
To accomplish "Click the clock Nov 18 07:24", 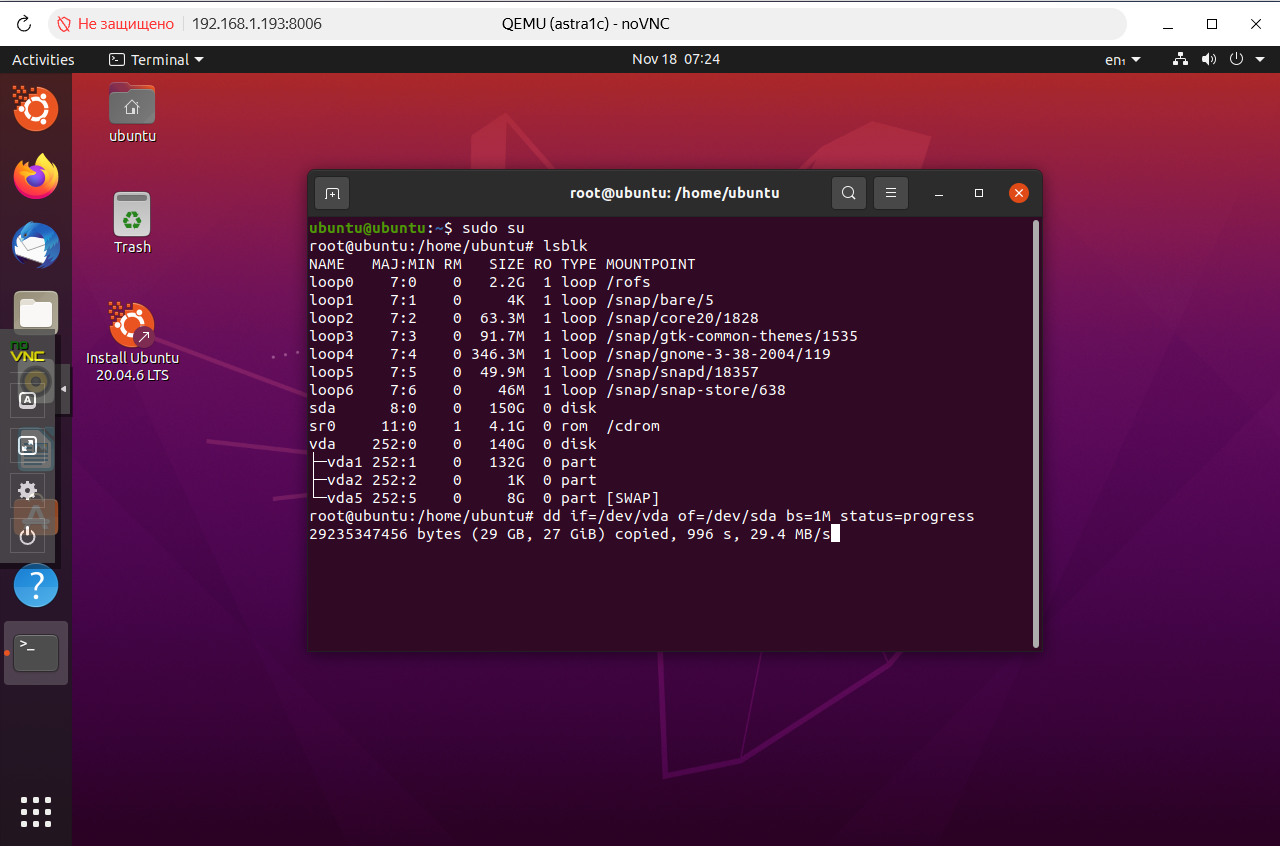I will pos(676,60).
